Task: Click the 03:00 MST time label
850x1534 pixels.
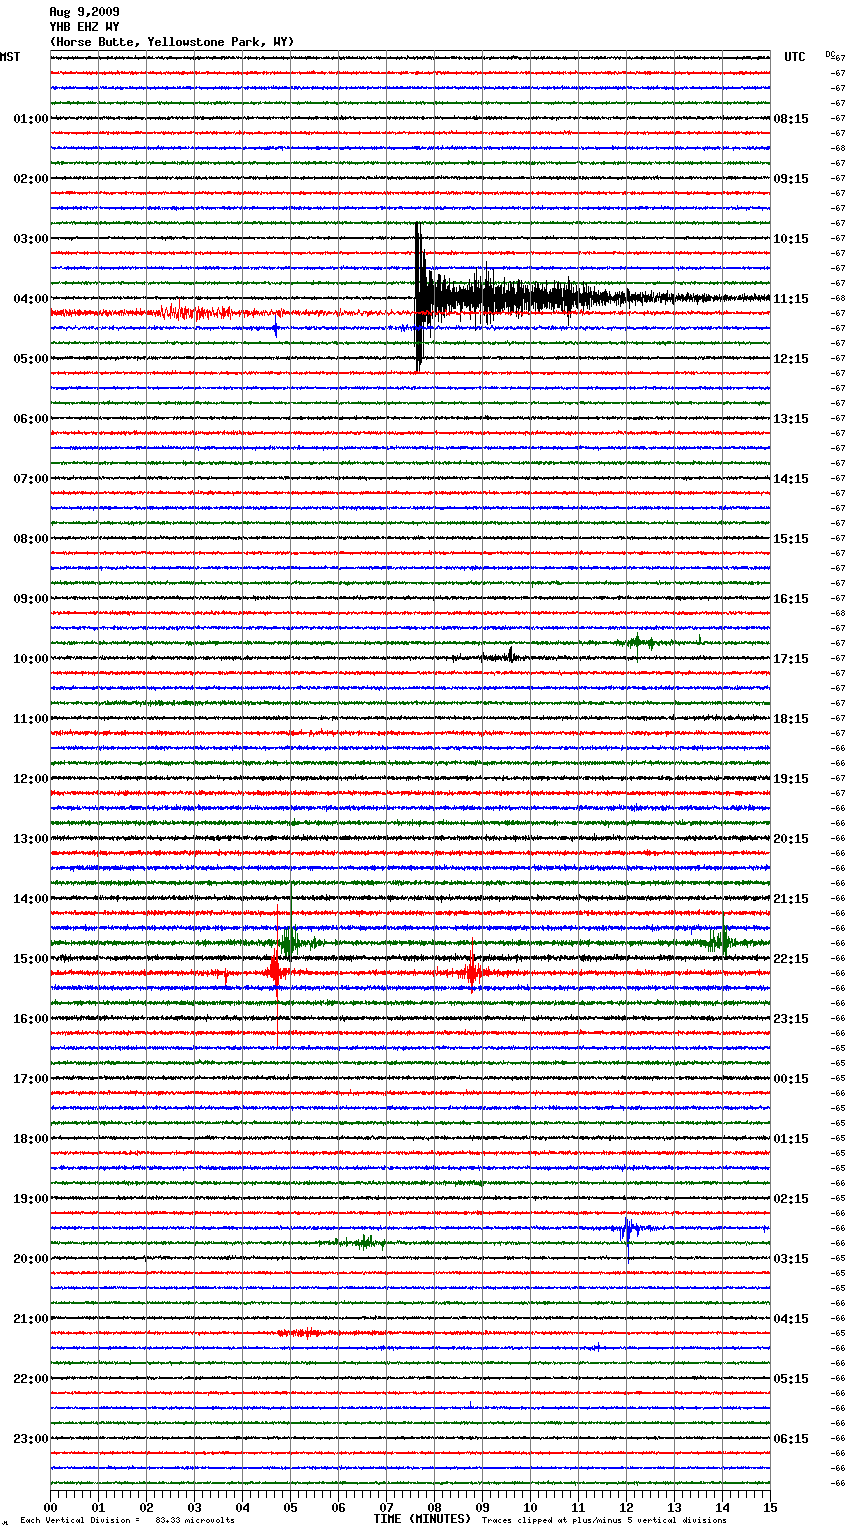Action: point(31,239)
